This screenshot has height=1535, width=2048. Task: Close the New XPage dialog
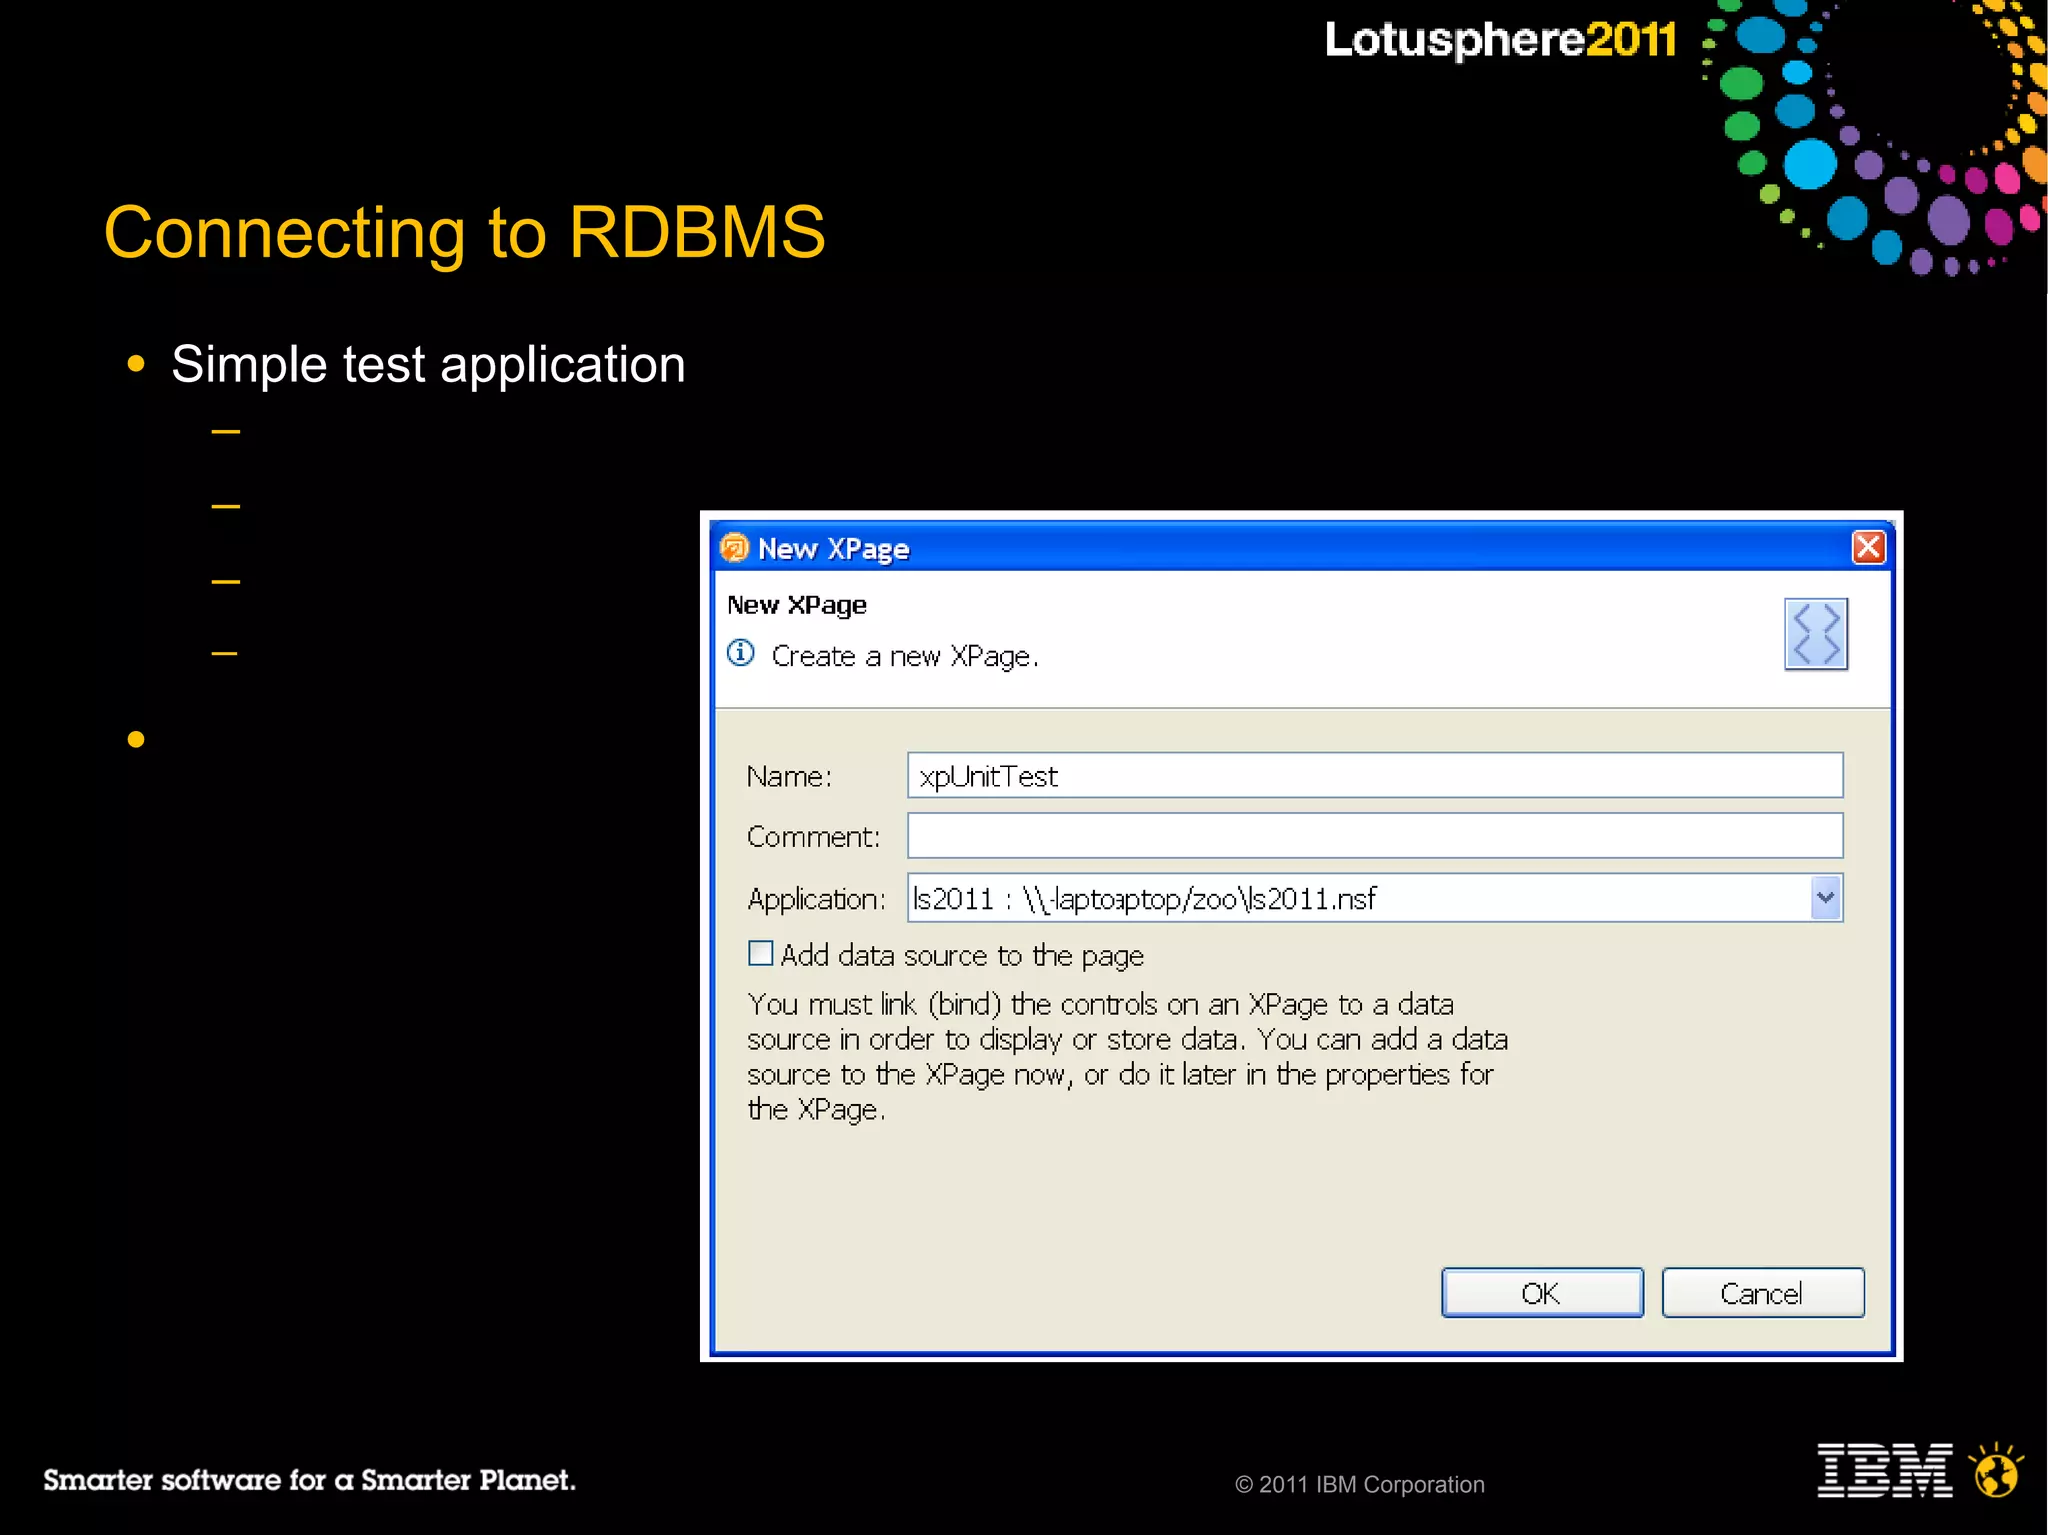pyautogui.click(x=1867, y=547)
